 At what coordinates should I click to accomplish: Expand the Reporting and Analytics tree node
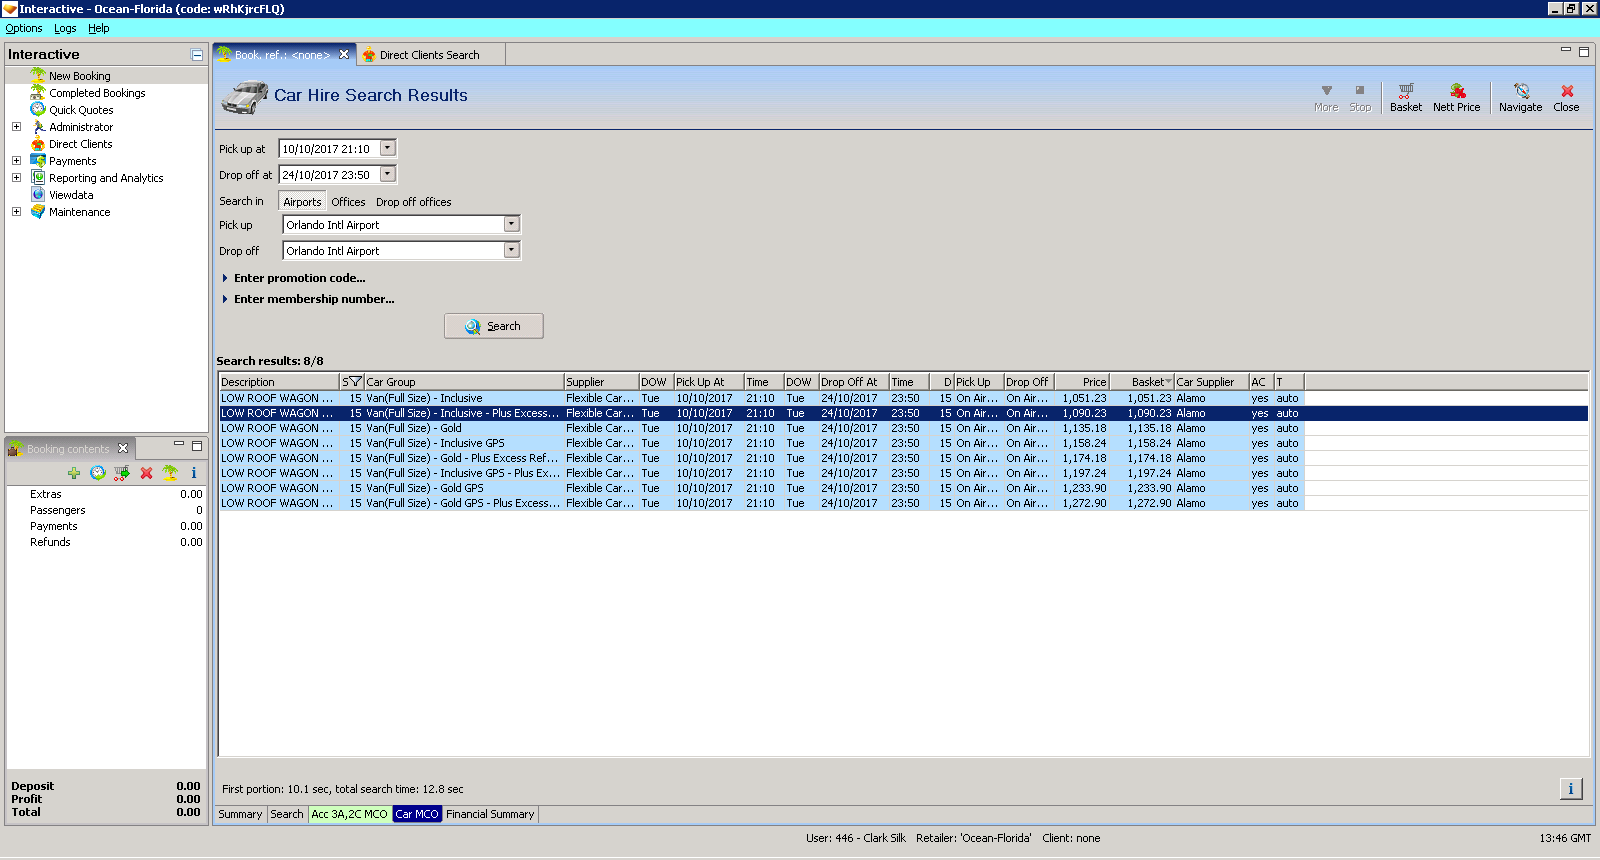(16, 178)
